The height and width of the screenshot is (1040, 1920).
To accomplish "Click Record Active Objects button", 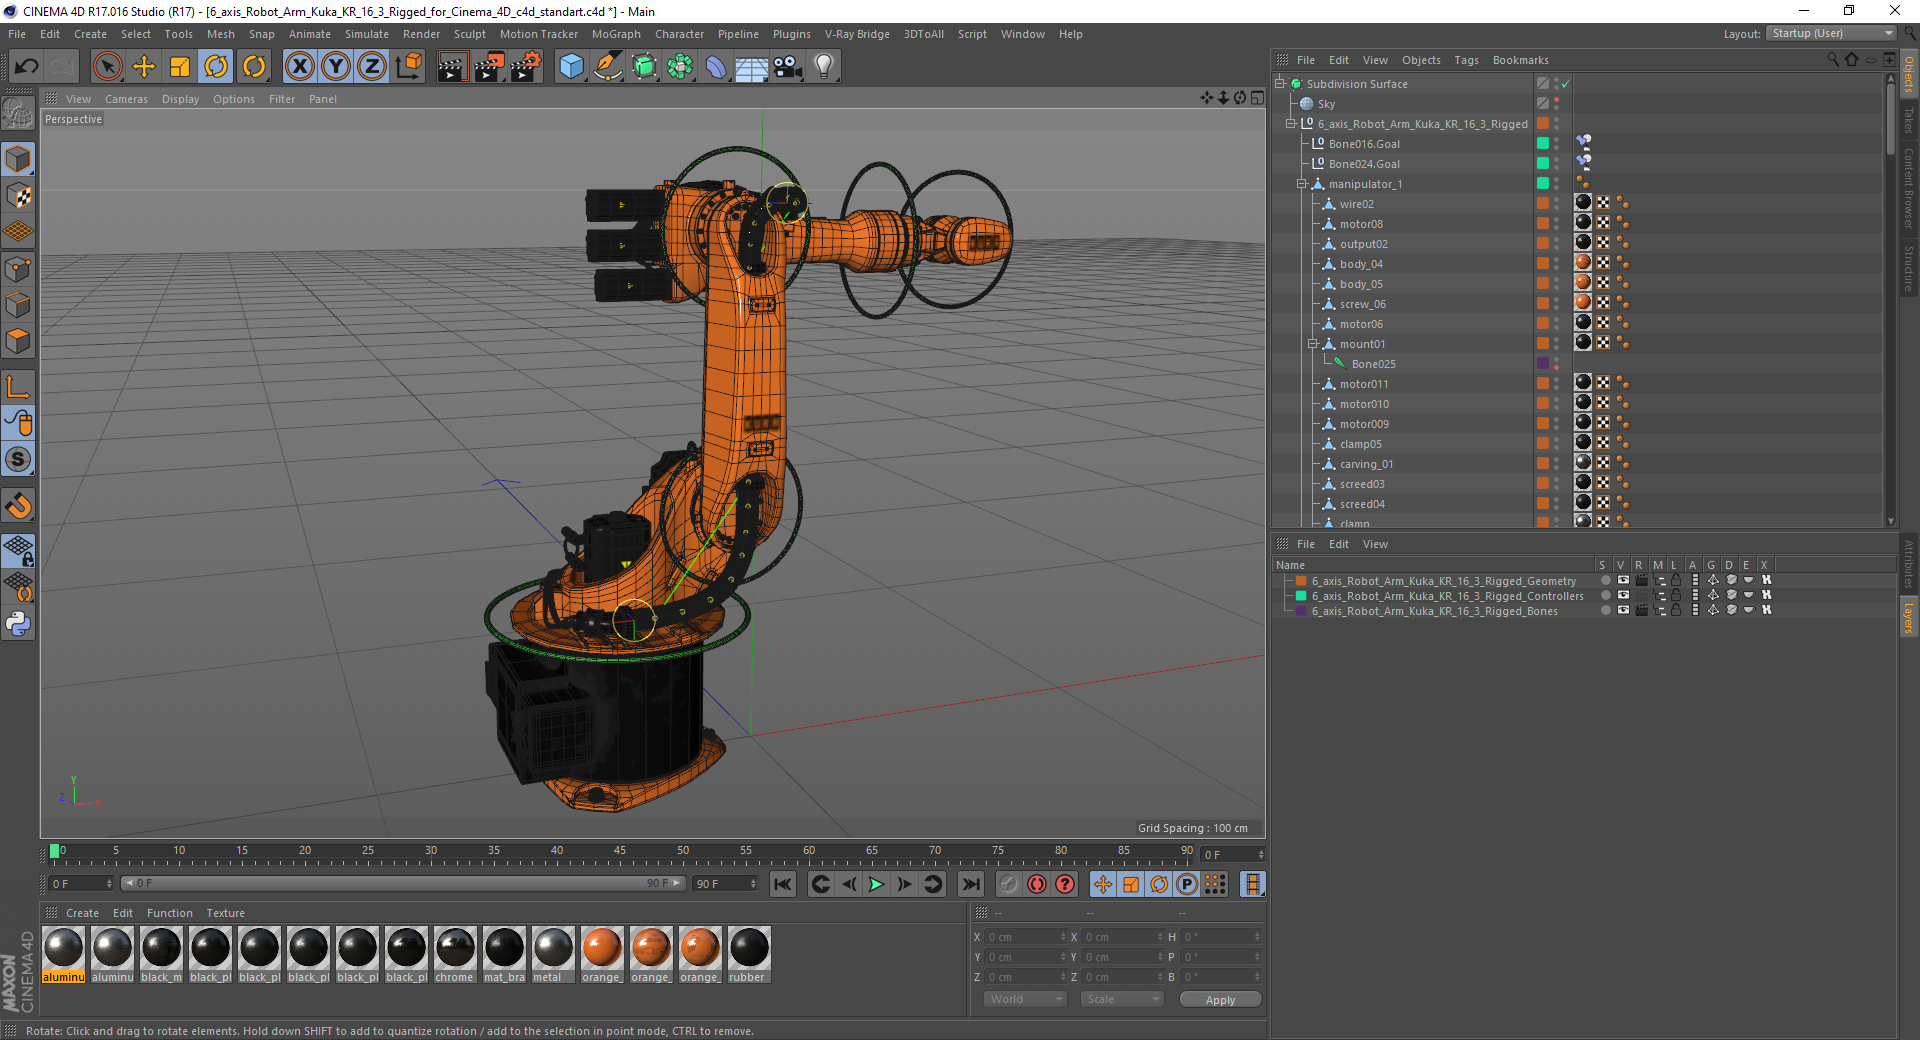I will point(1009,884).
